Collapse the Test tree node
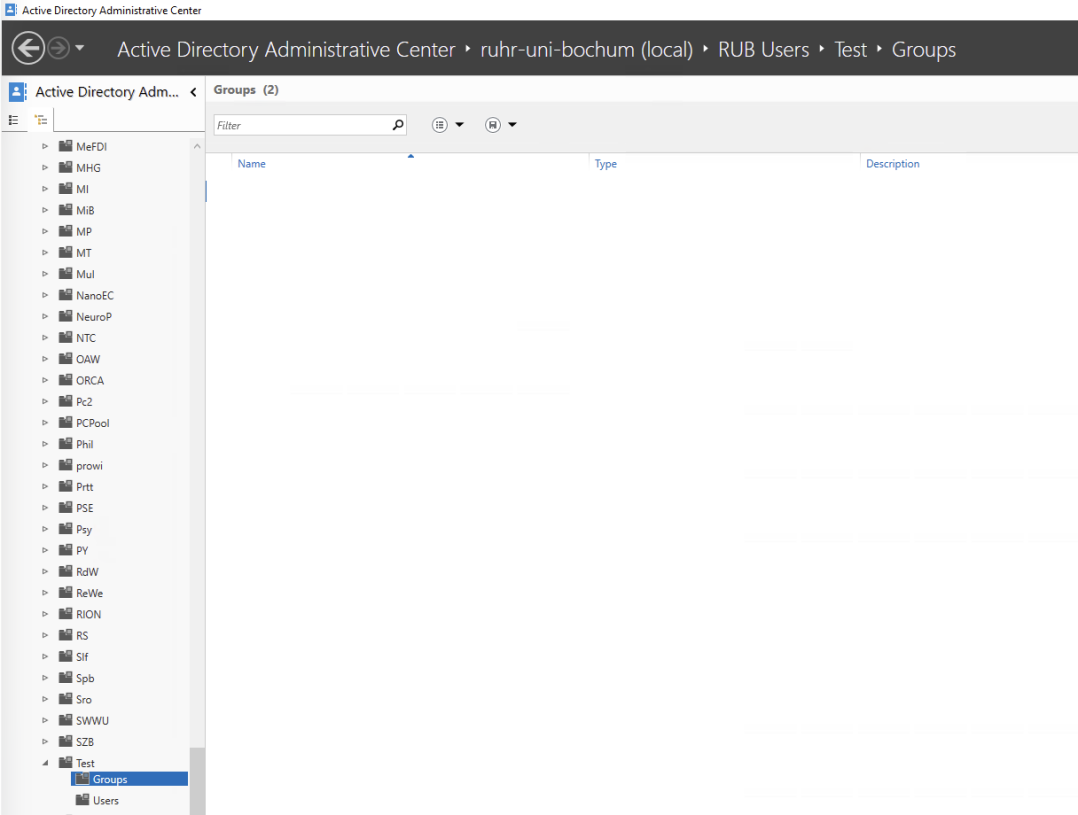This screenshot has width=1078, height=815. tap(45, 763)
